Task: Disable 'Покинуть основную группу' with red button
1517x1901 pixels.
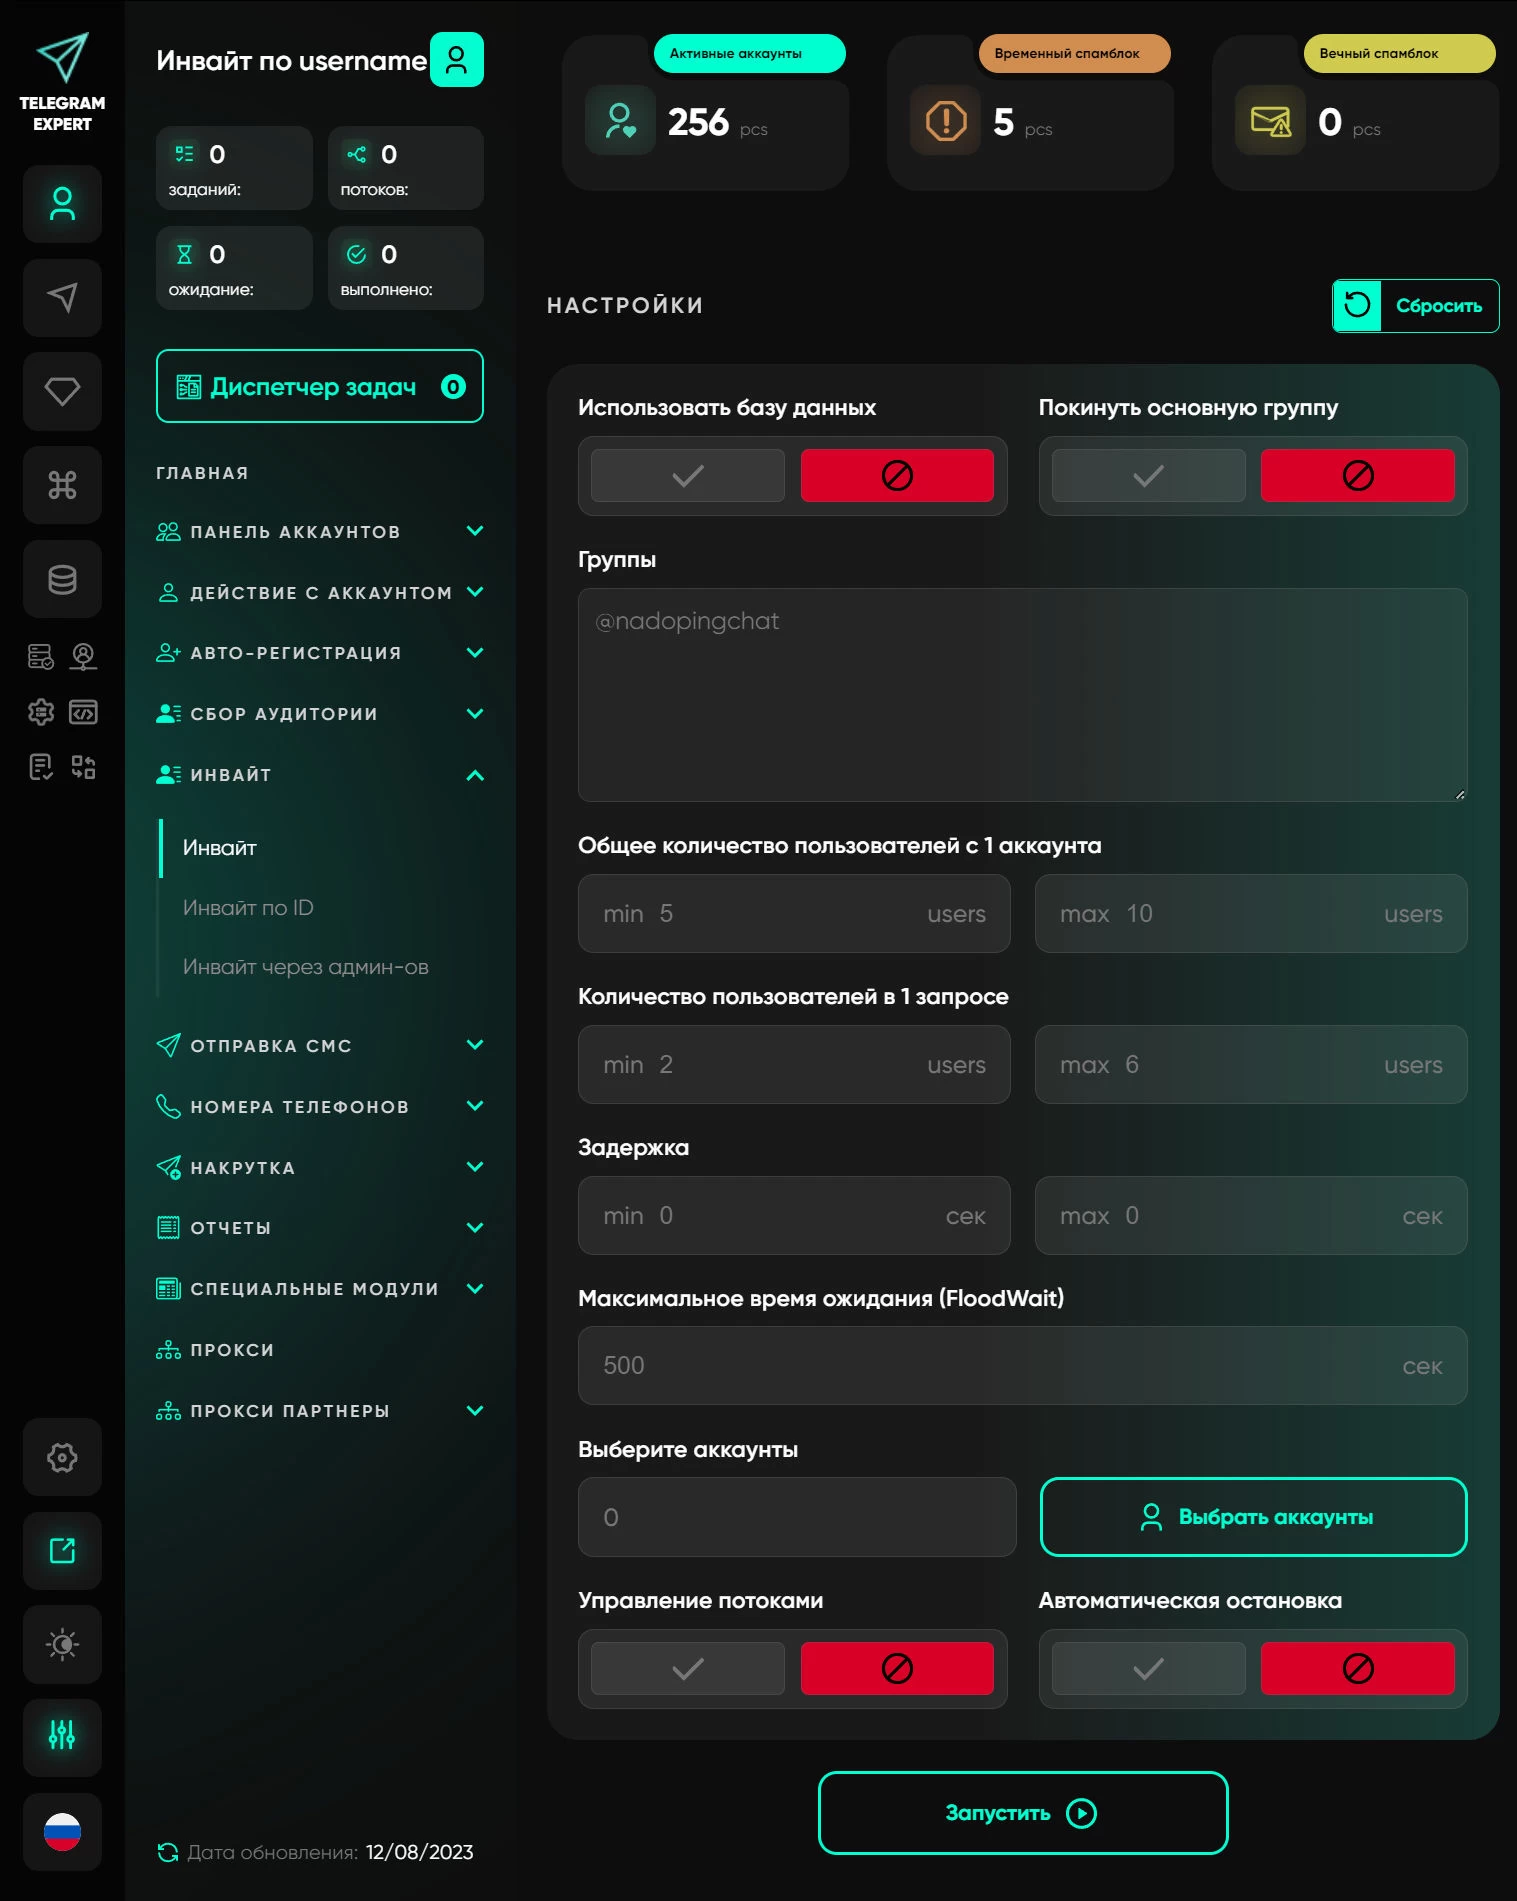Action: (x=1358, y=476)
